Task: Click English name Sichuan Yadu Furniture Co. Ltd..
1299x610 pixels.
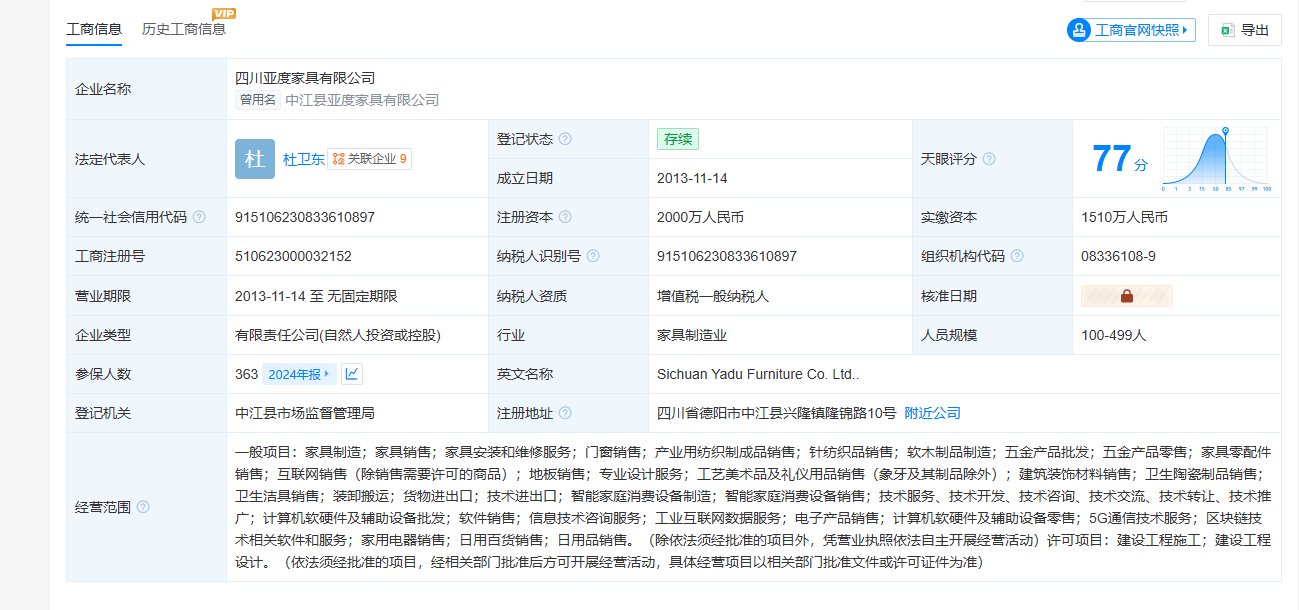Action: click(x=758, y=374)
